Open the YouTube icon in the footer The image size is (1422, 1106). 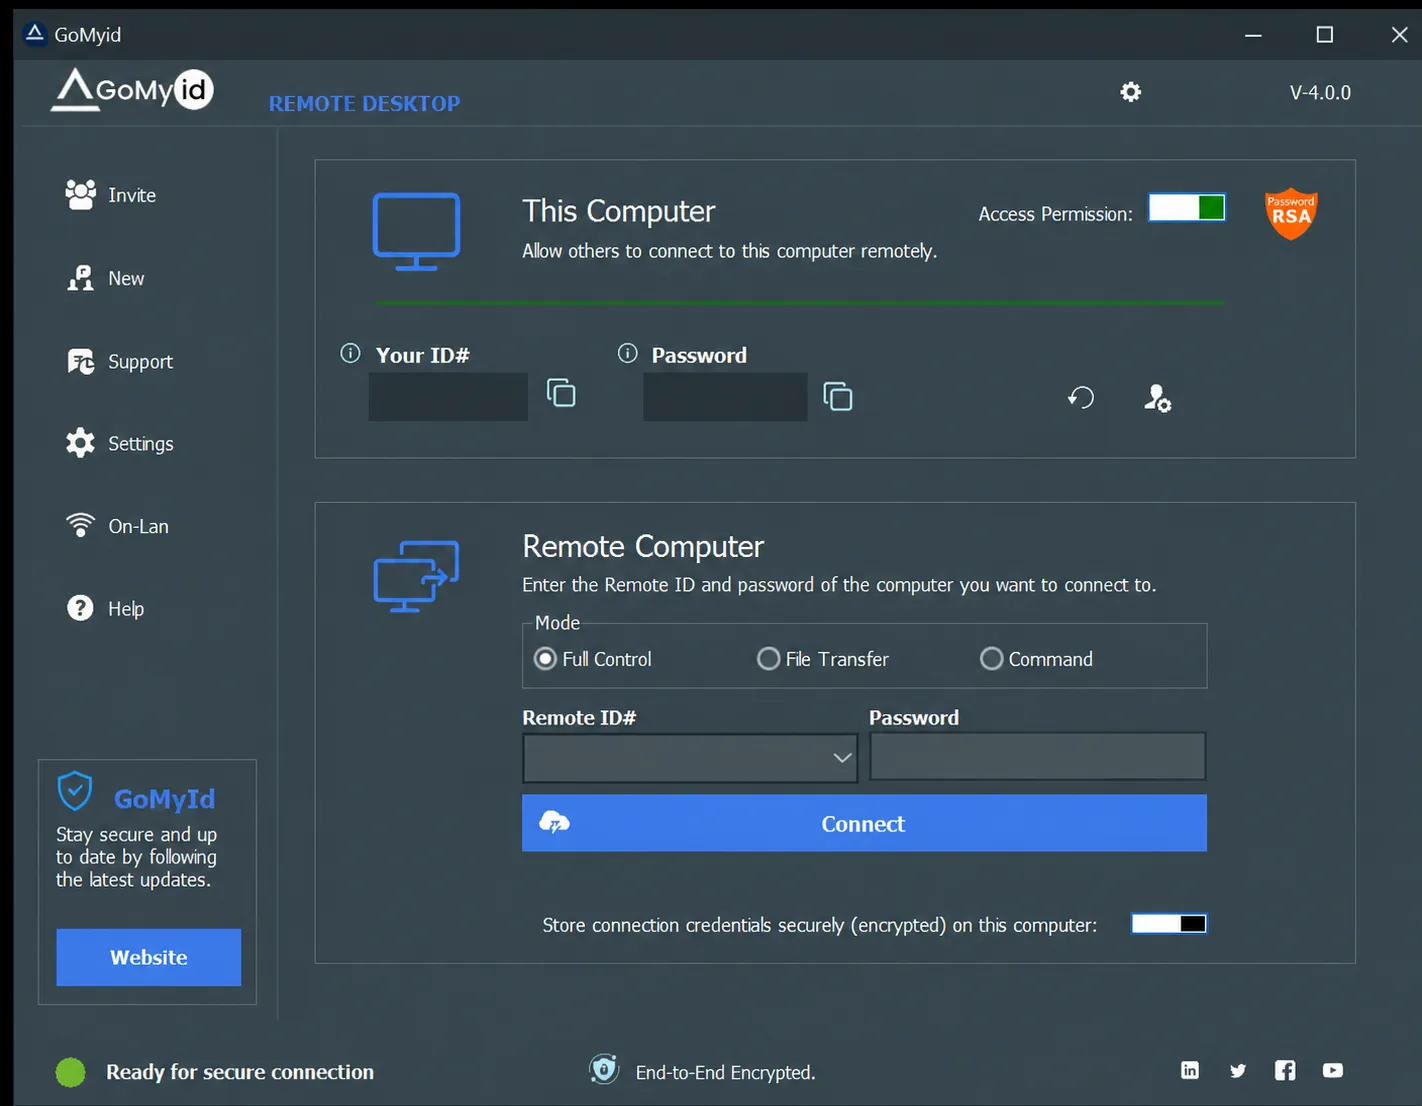point(1333,1070)
